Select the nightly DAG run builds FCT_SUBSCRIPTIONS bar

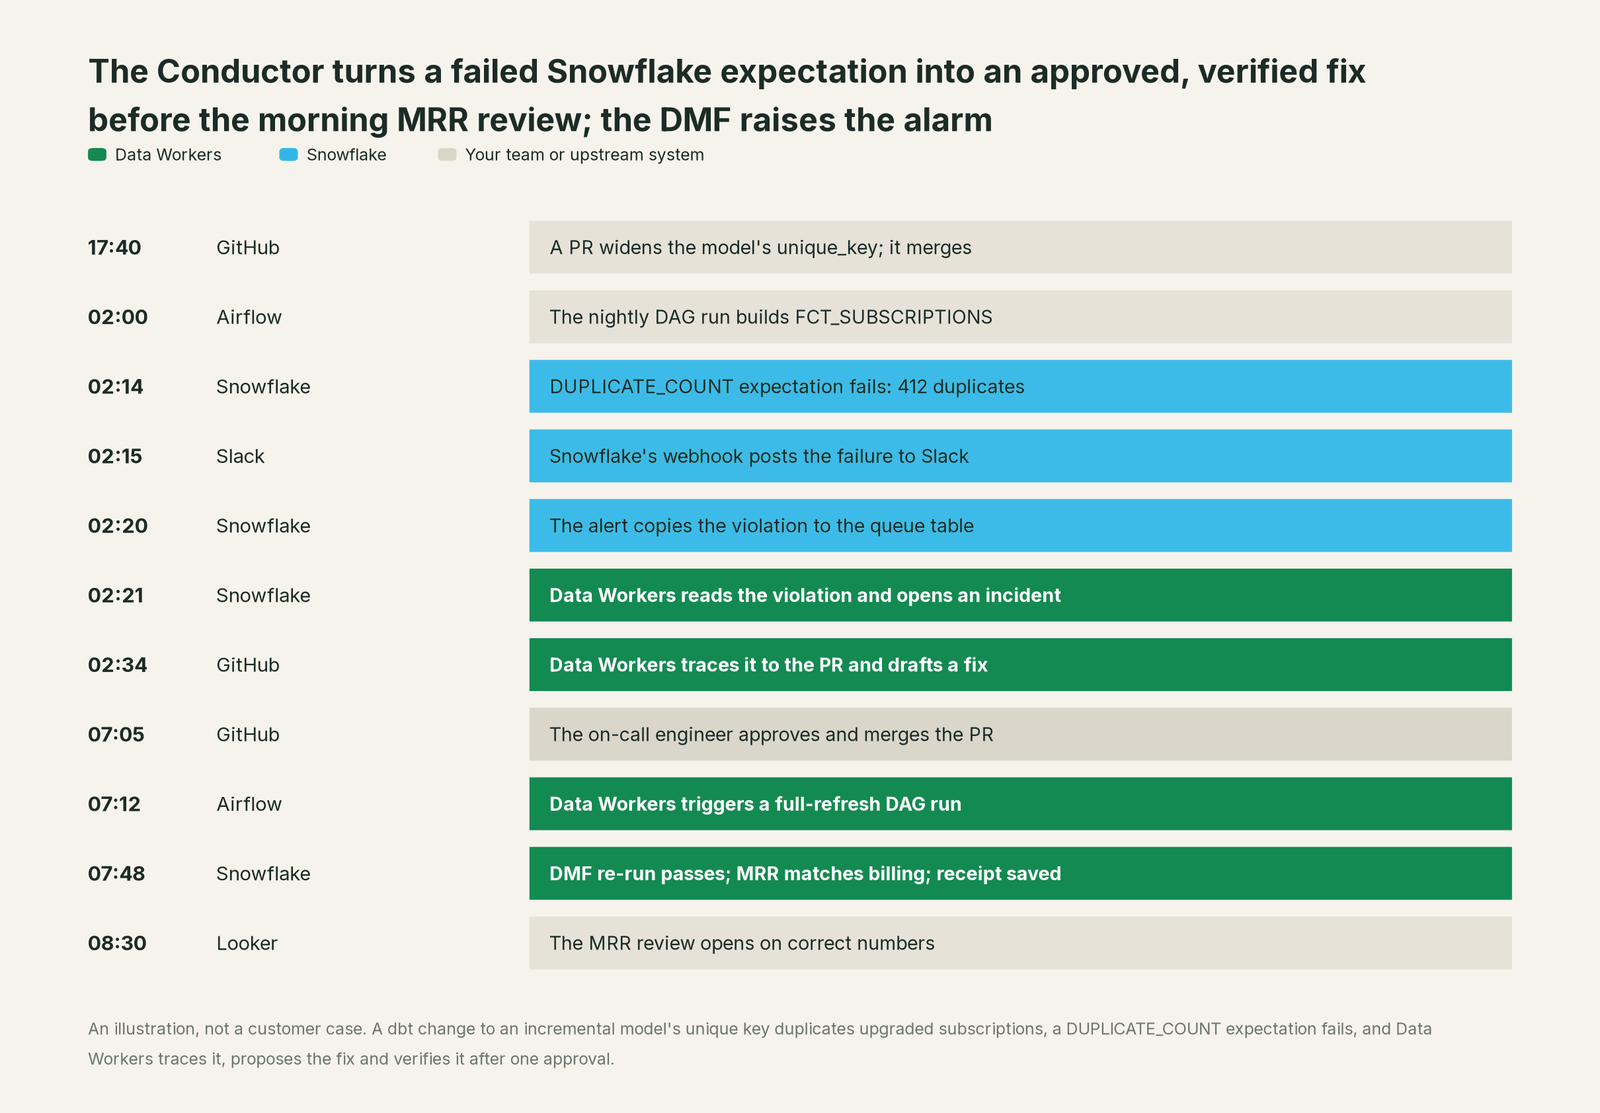pyautogui.click(x=1020, y=317)
